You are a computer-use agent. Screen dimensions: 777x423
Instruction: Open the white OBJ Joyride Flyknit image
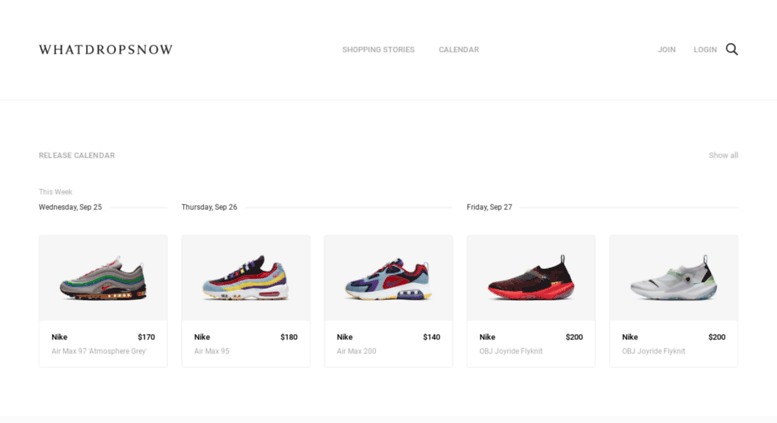tap(674, 278)
